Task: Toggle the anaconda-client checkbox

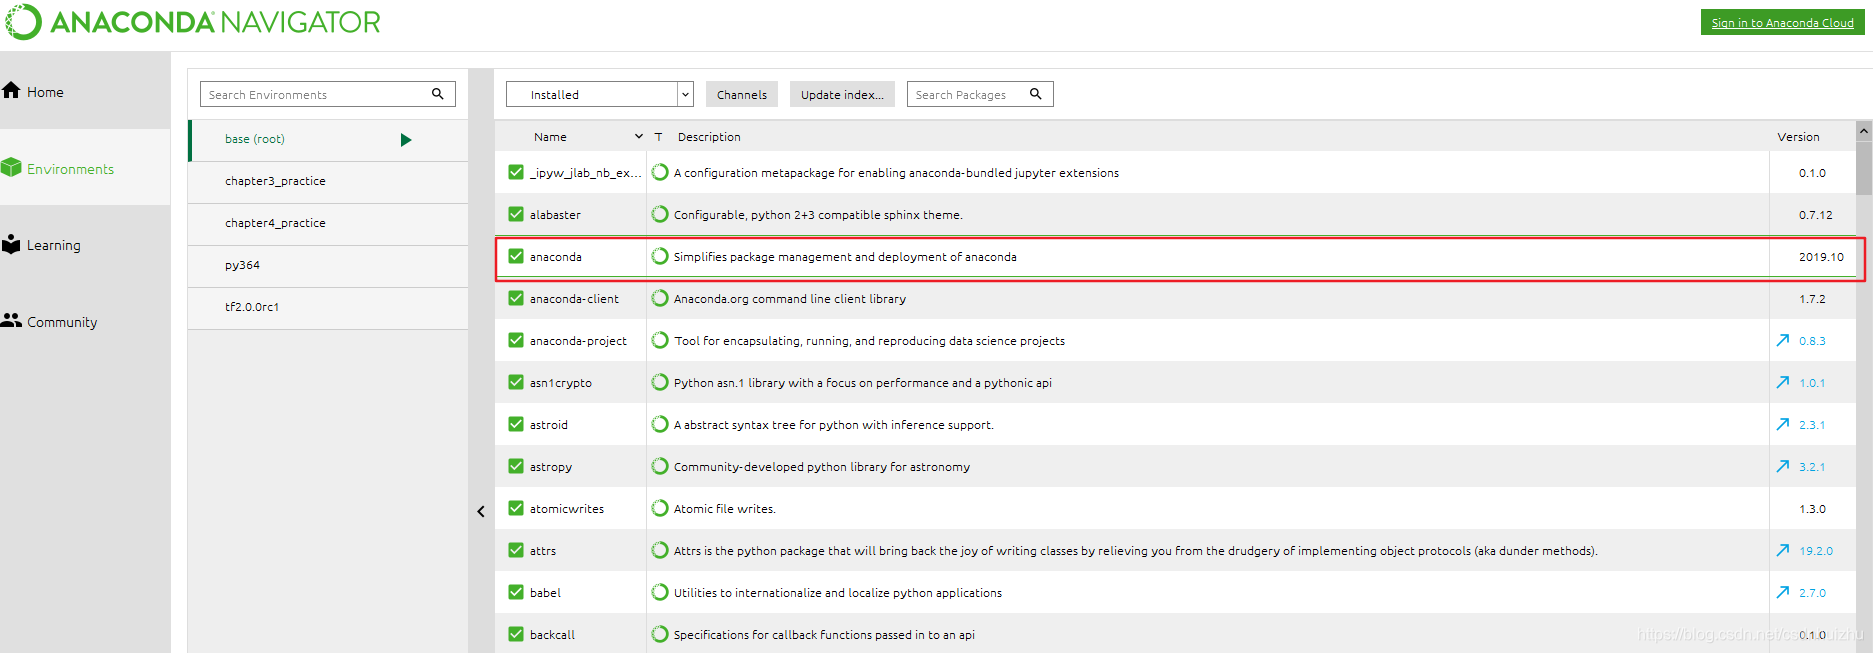Action: coord(516,298)
